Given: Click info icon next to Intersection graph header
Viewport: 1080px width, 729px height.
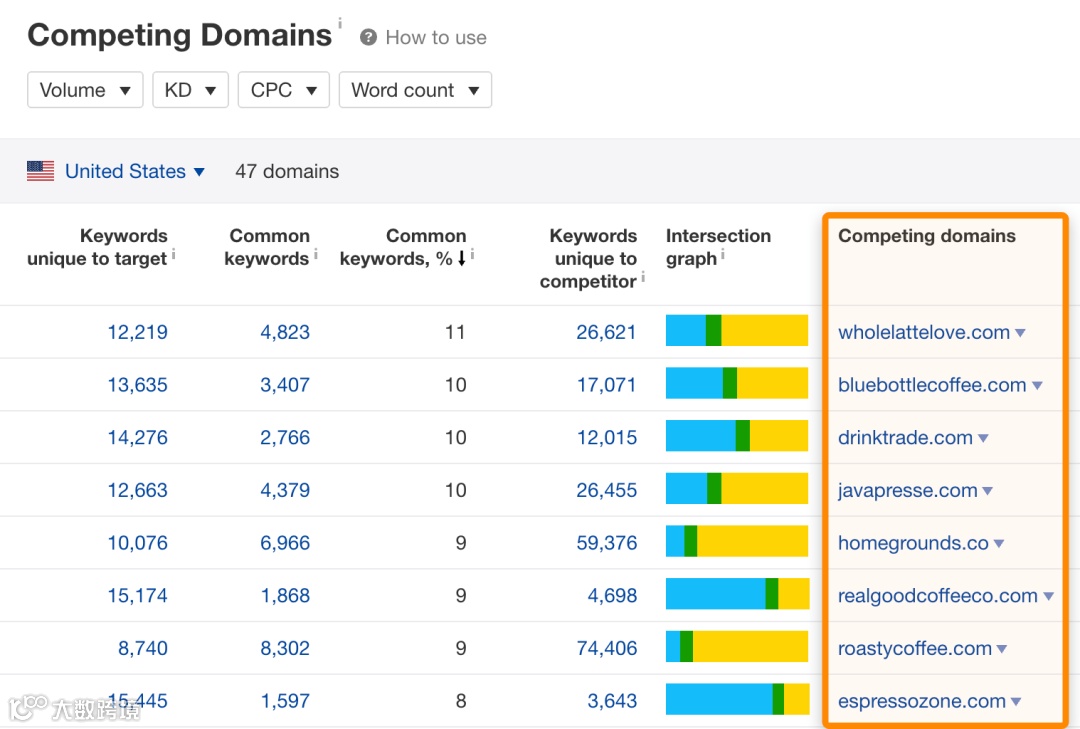Looking at the screenshot, I should (x=723, y=254).
